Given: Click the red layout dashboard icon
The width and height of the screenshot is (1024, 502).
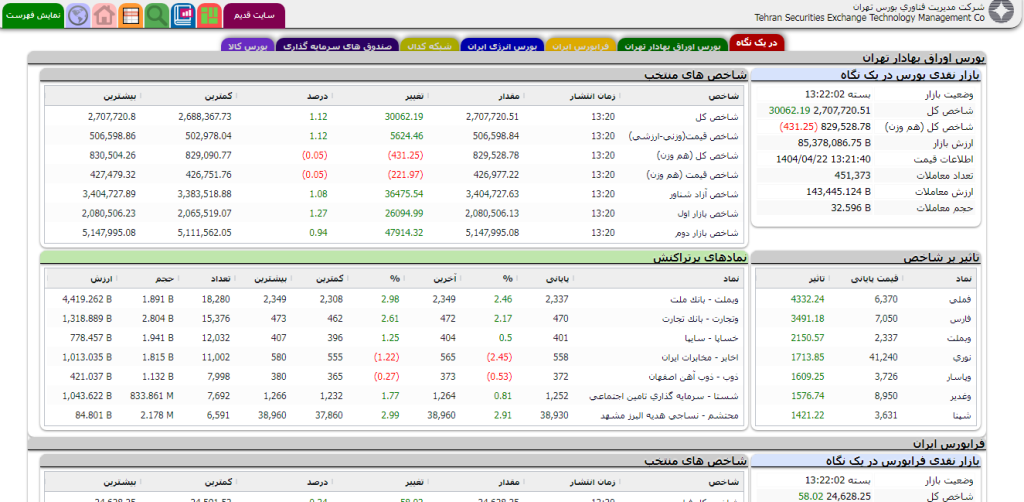Looking at the screenshot, I should [x=209, y=14].
